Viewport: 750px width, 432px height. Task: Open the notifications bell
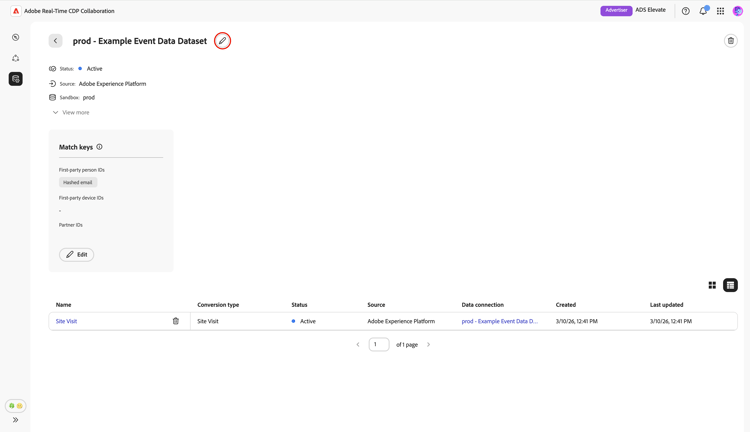click(703, 11)
